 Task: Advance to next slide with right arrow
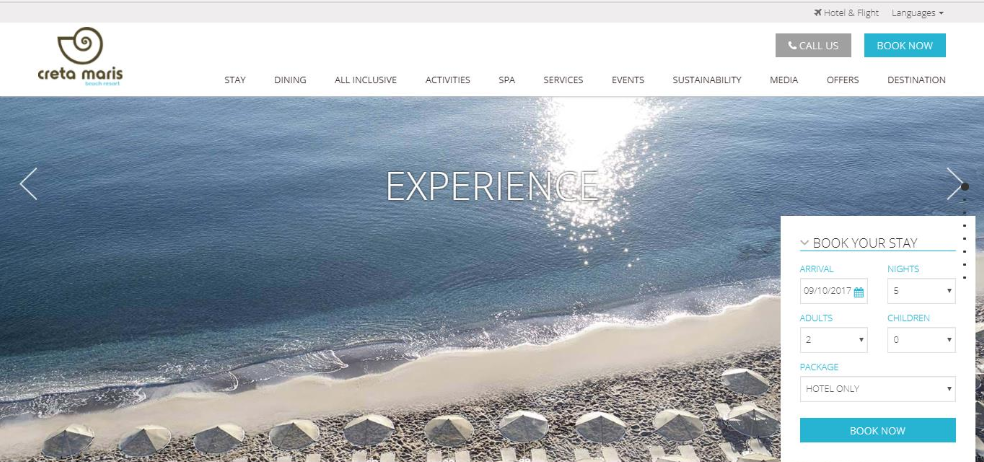955,184
